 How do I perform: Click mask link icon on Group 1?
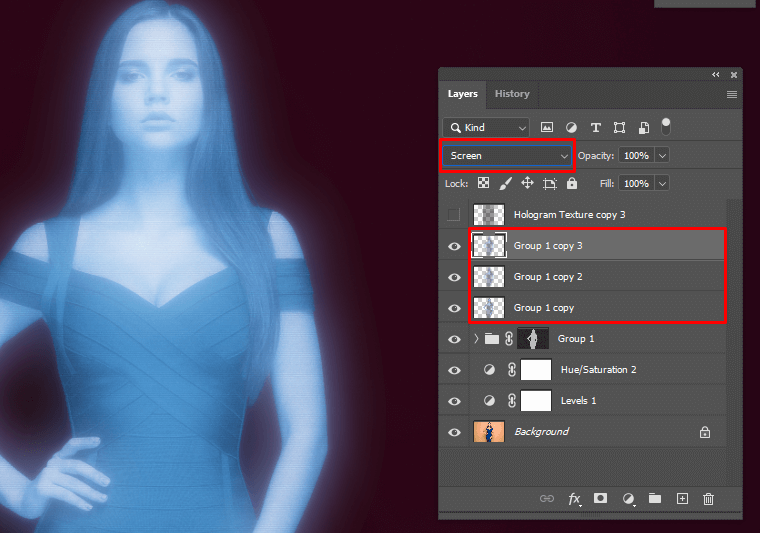click(508, 339)
